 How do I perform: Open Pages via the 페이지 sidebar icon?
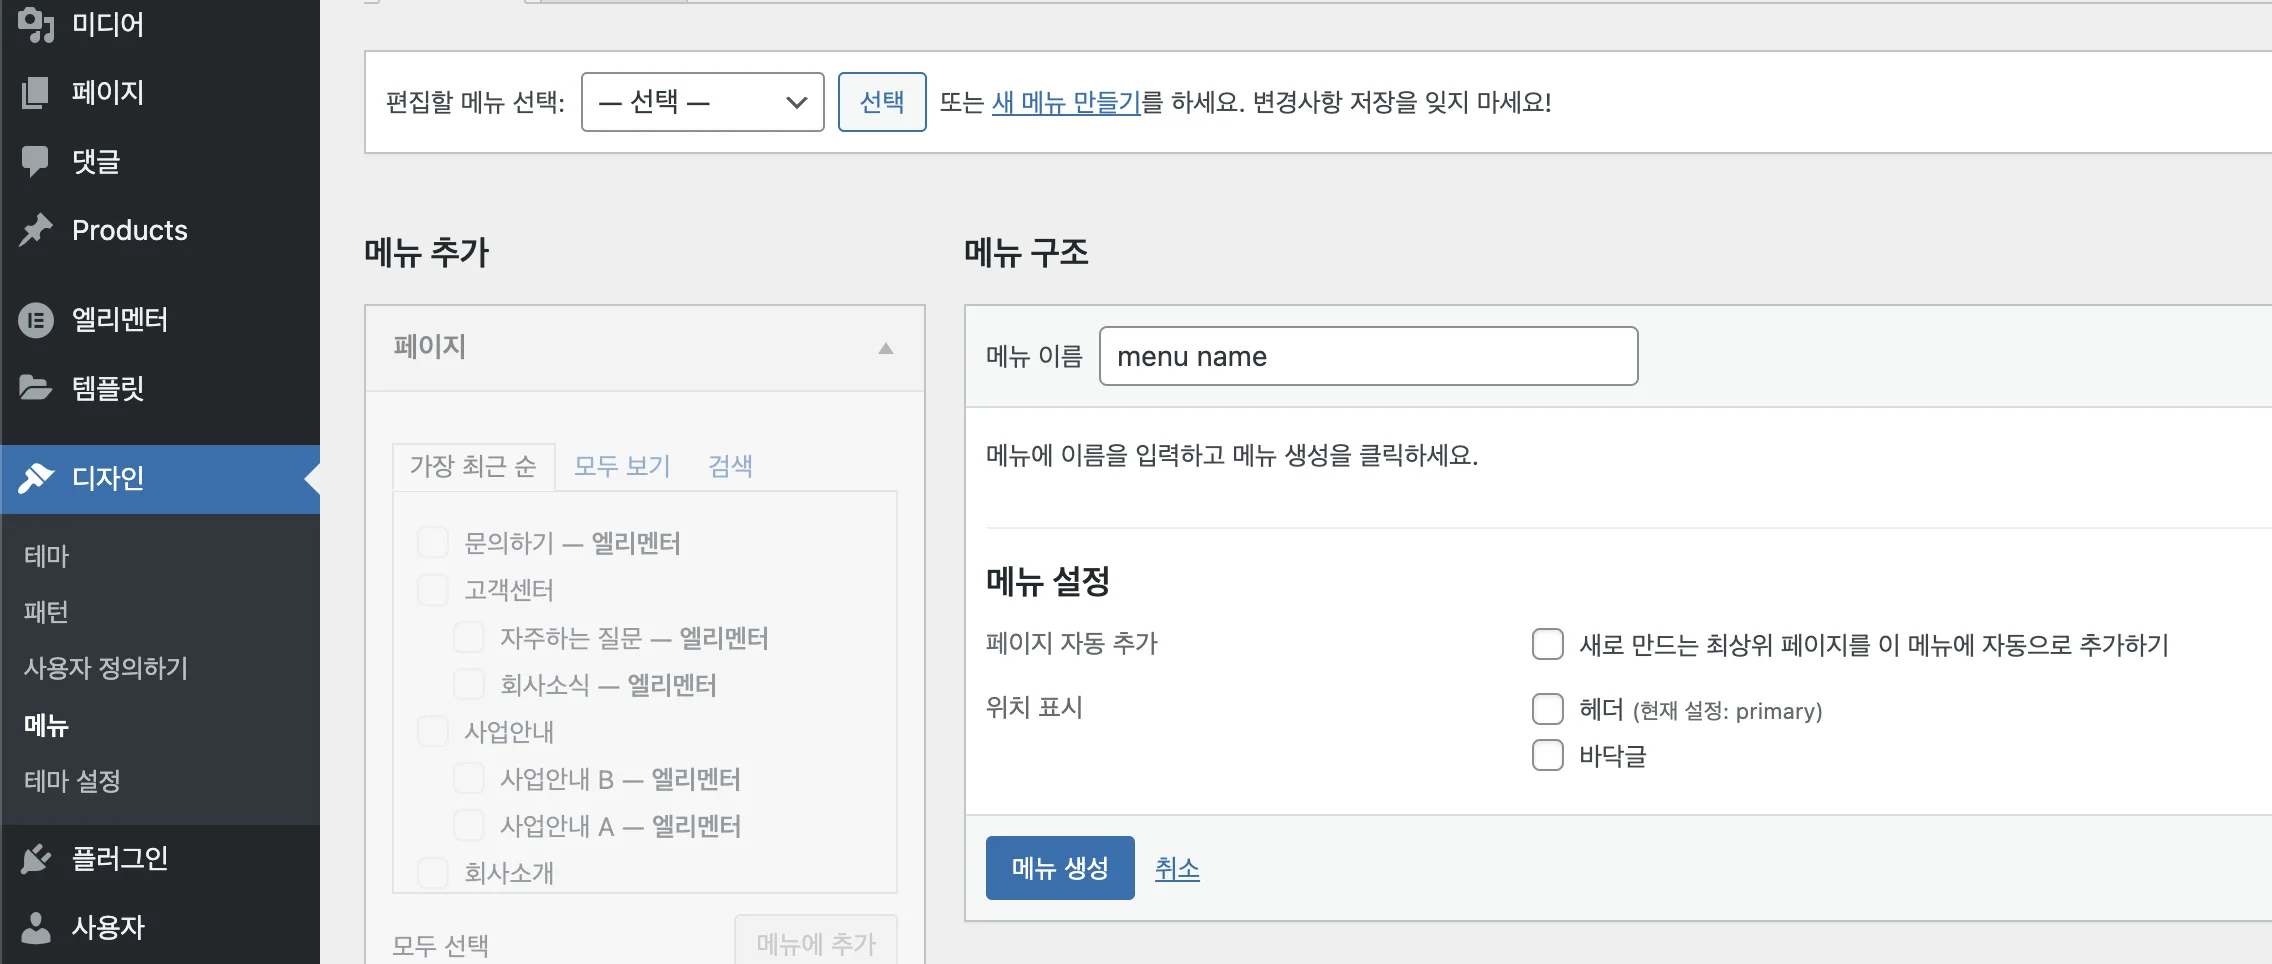click(36, 93)
